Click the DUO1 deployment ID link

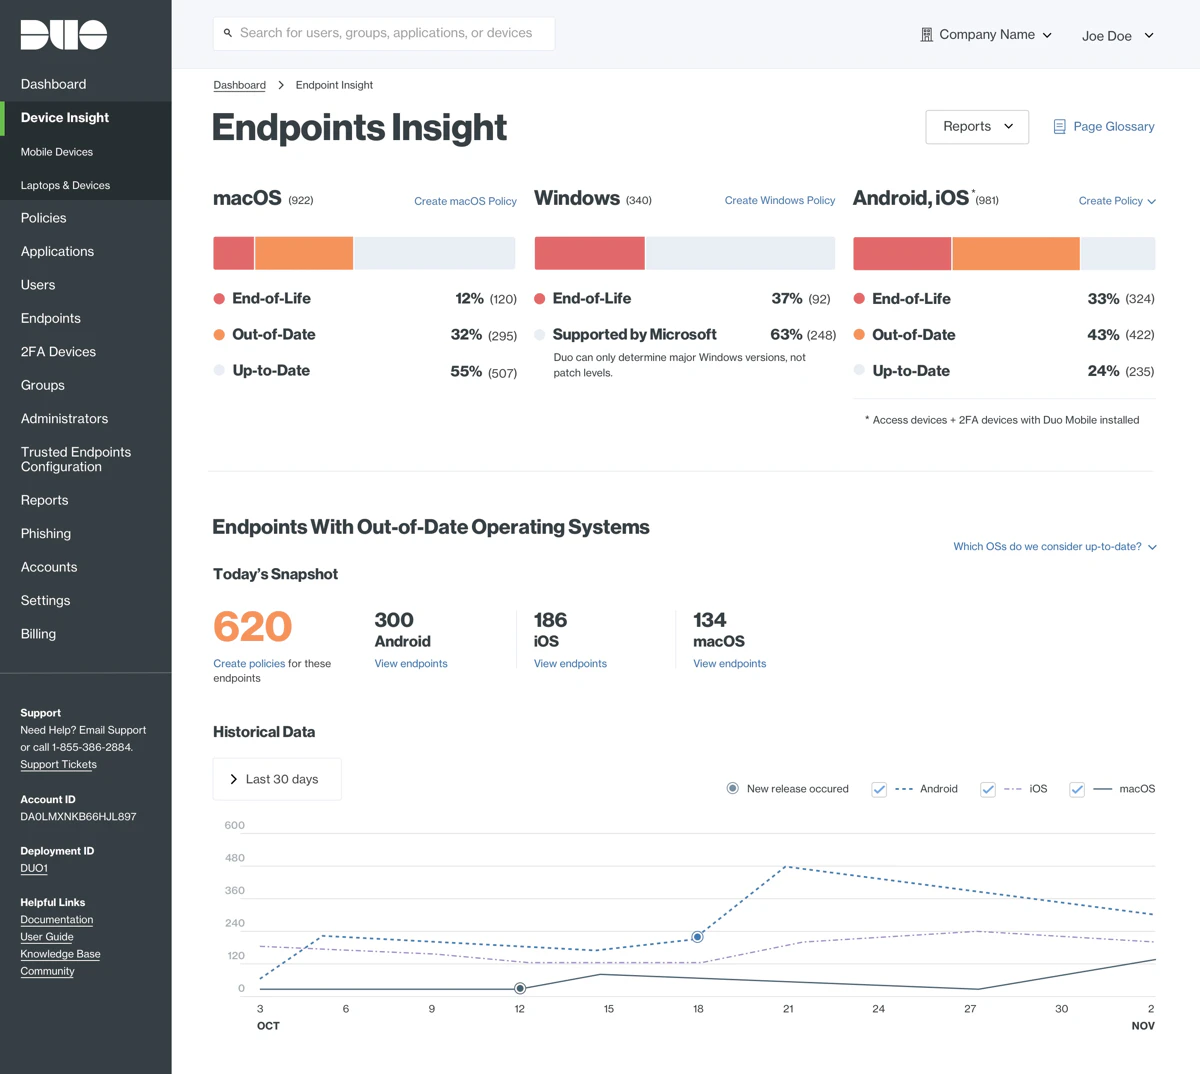tap(34, 868)
